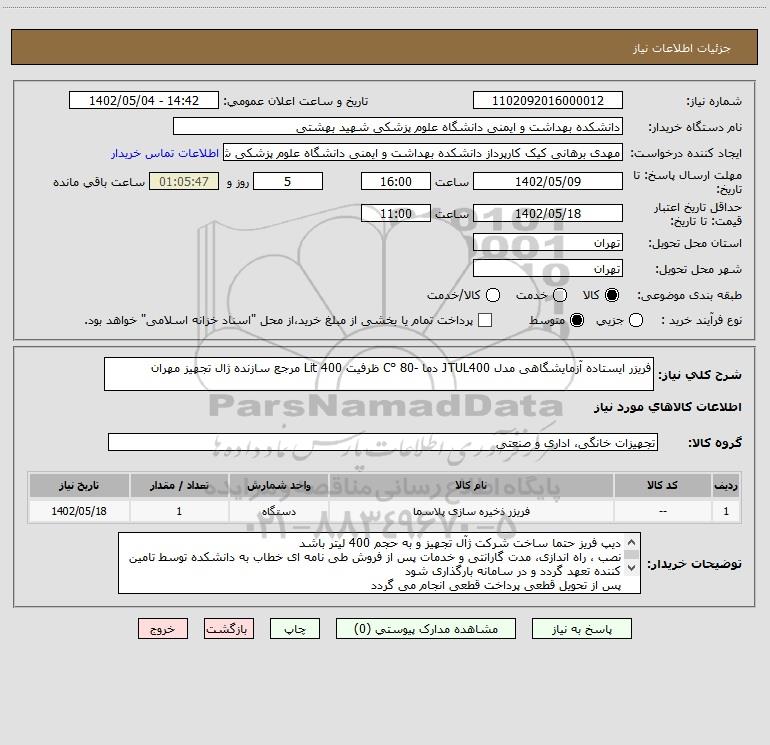Select the خدمت radio button
The height and width of the screenshot is (745, 770).
coord(560,295)
